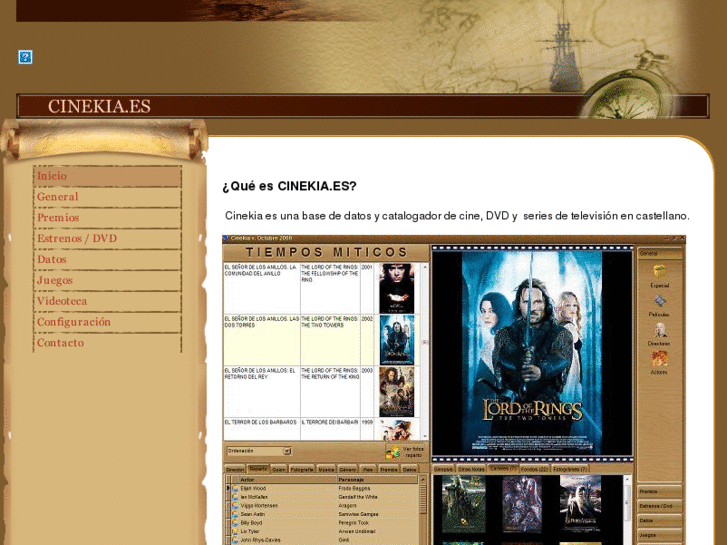Click the broken image placeholder icon
This screenshot has width=727, height=545.
coord(25,57)
